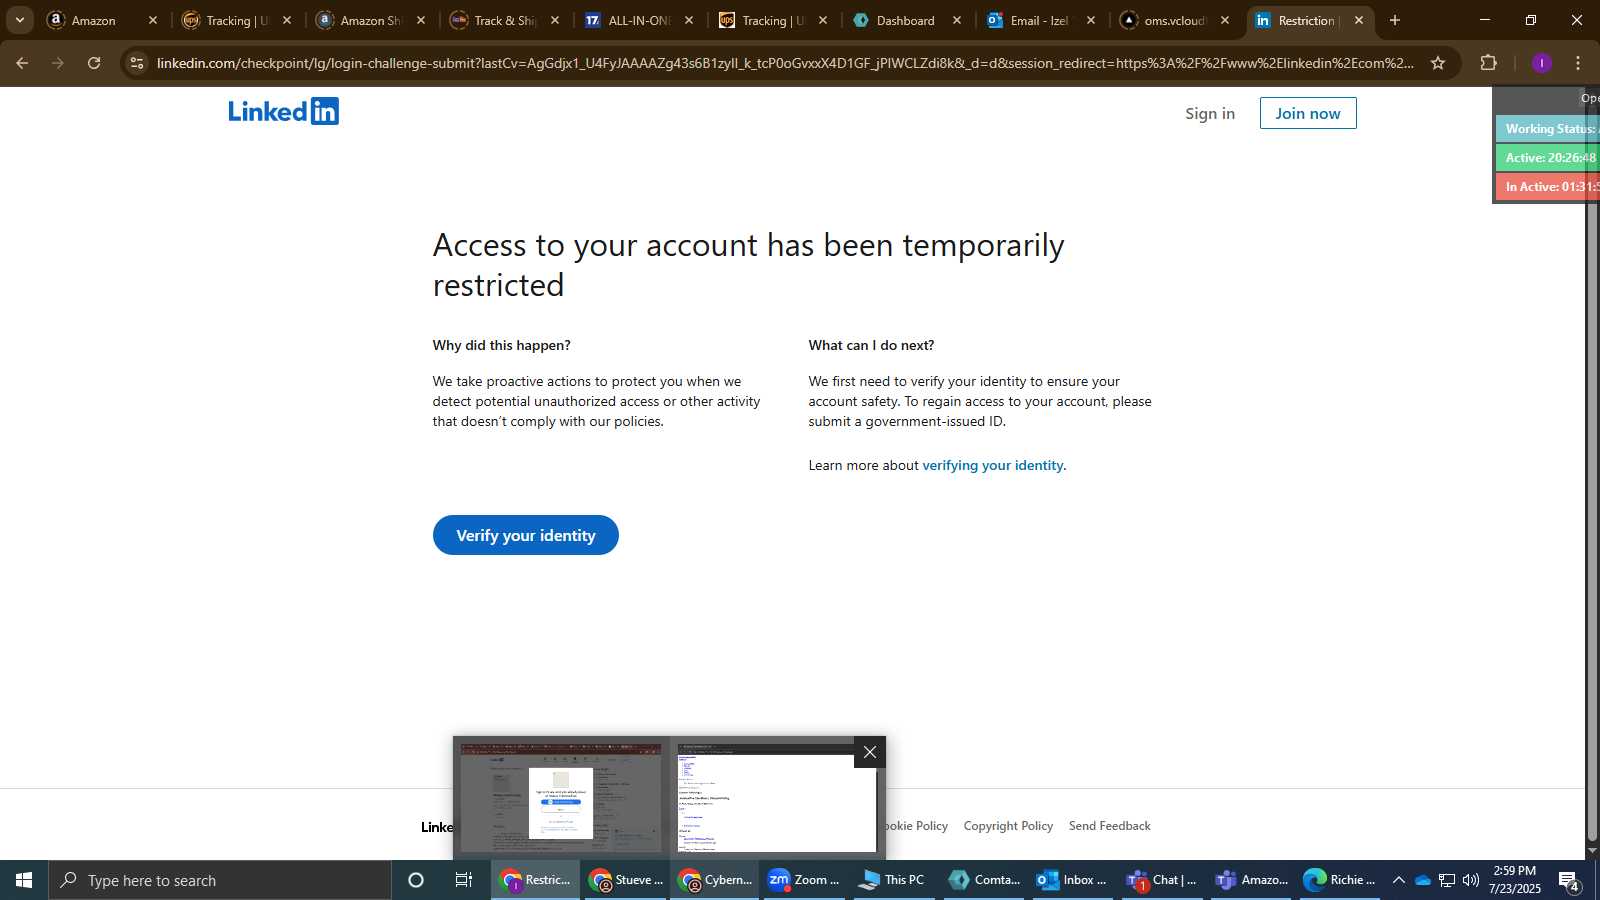Select the right Chrome window preview thumbnail
The height and width of the screenshot is (900, 1600).
click(777, 798)
